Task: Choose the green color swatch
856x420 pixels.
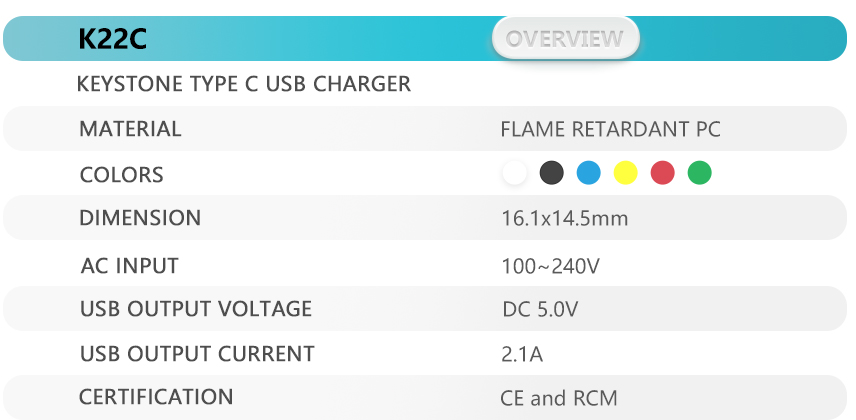Action: click(699, 173)
